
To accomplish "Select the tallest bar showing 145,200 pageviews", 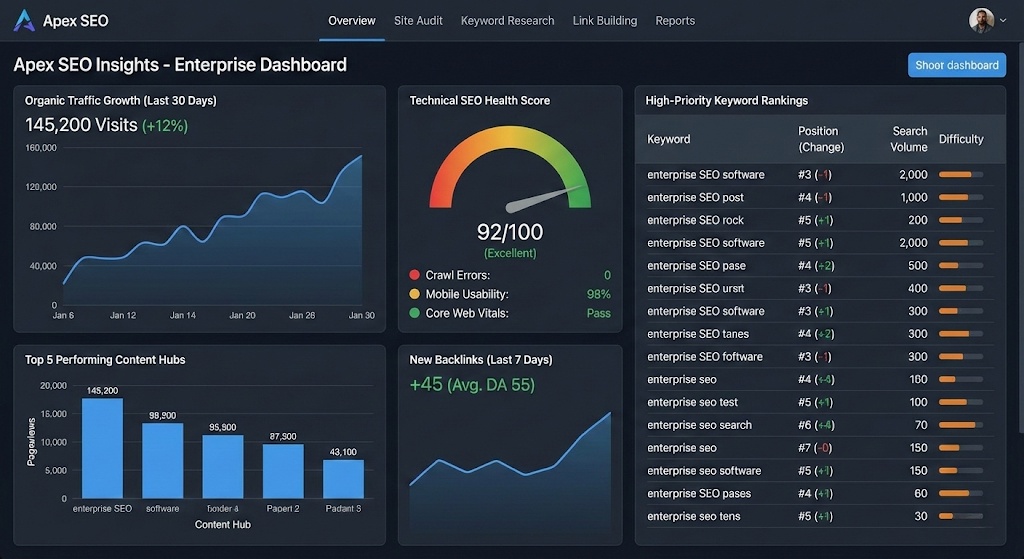I will tap(102, 448).
